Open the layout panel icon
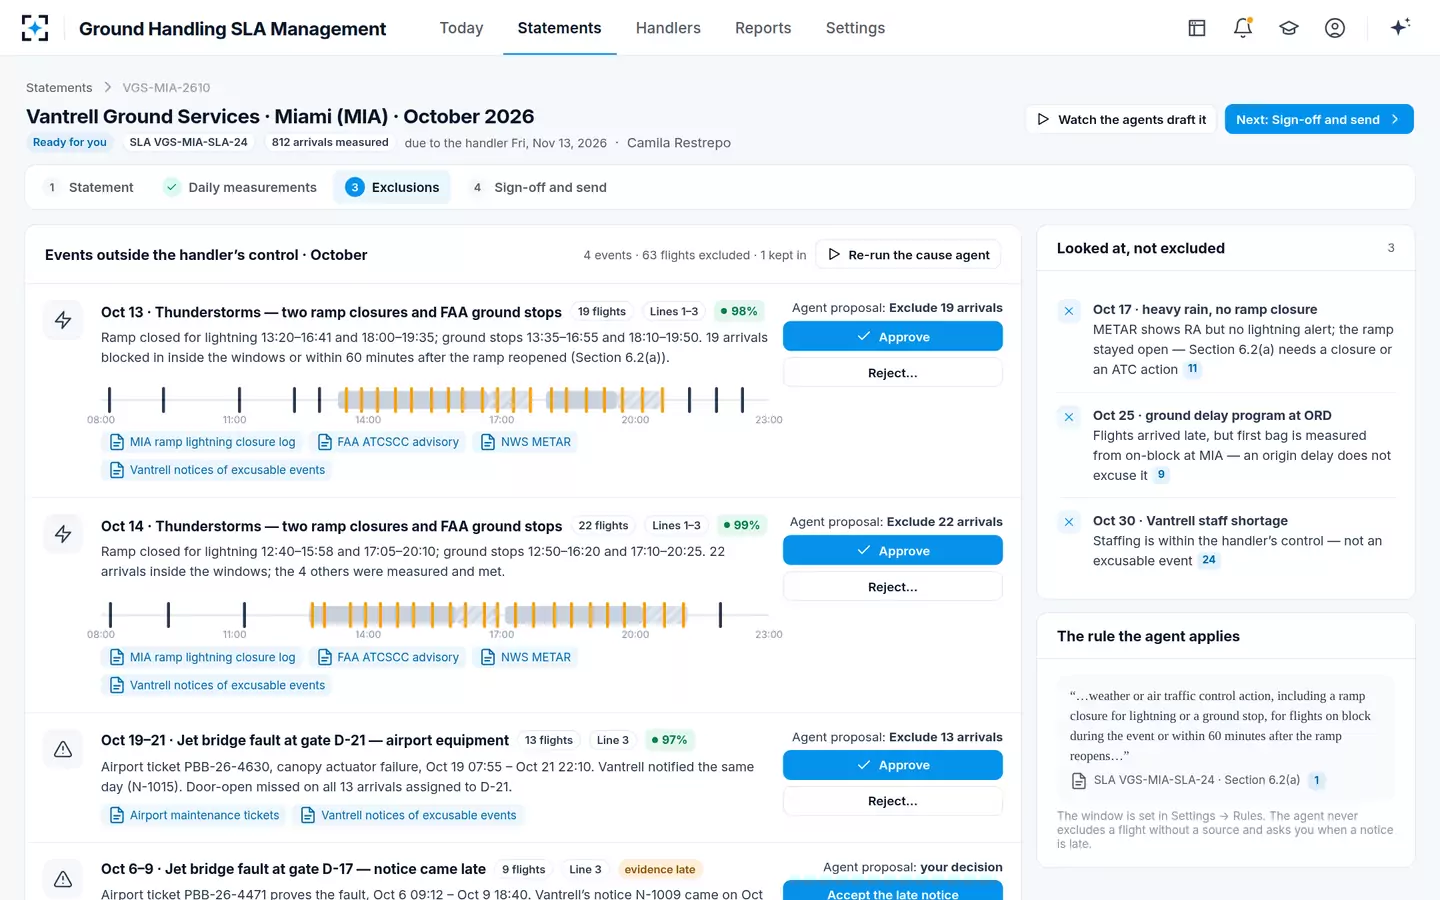The height and width of the screenshot is (900, 1440). 1197,28
